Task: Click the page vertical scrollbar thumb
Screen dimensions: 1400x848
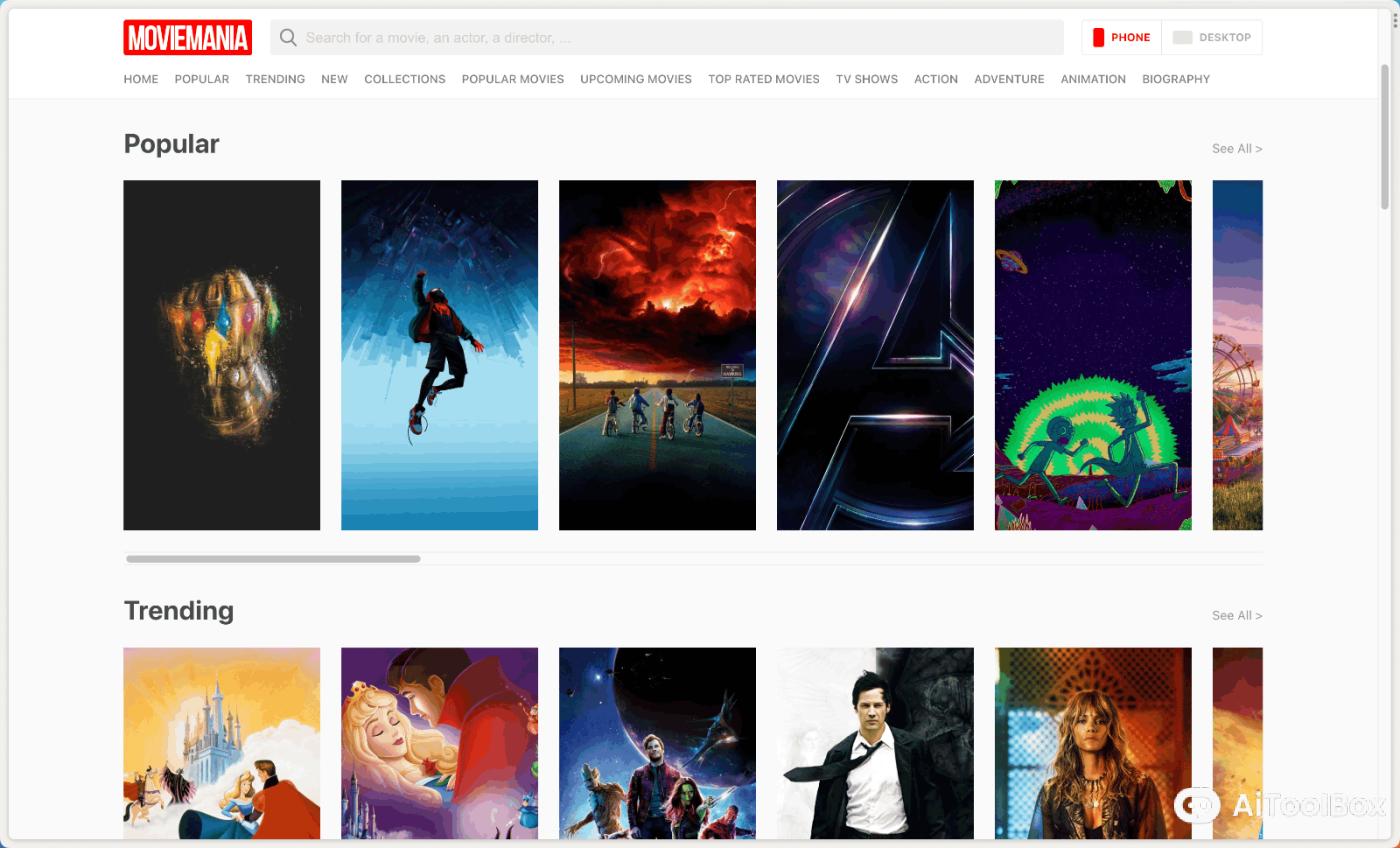Action: click(x=1384, y=135)
